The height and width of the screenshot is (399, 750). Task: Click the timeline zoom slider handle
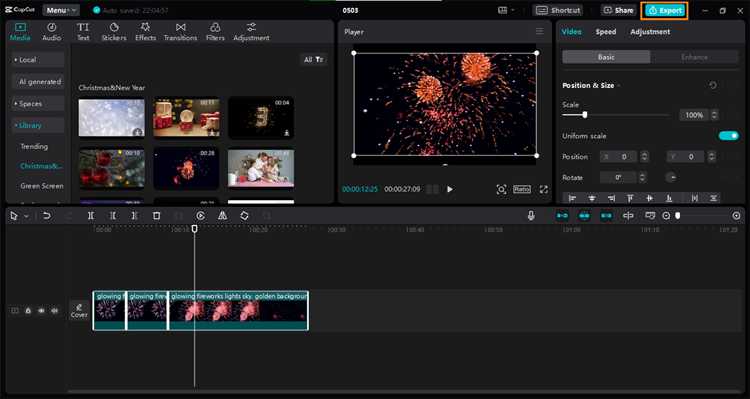(x=678, y=216)
